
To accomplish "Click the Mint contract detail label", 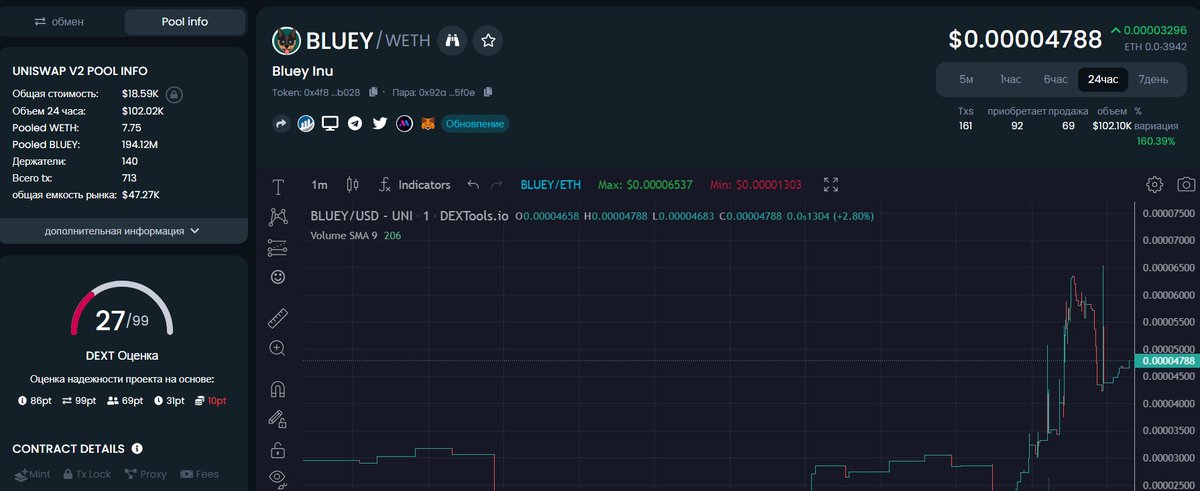I will tap(34, 474).
